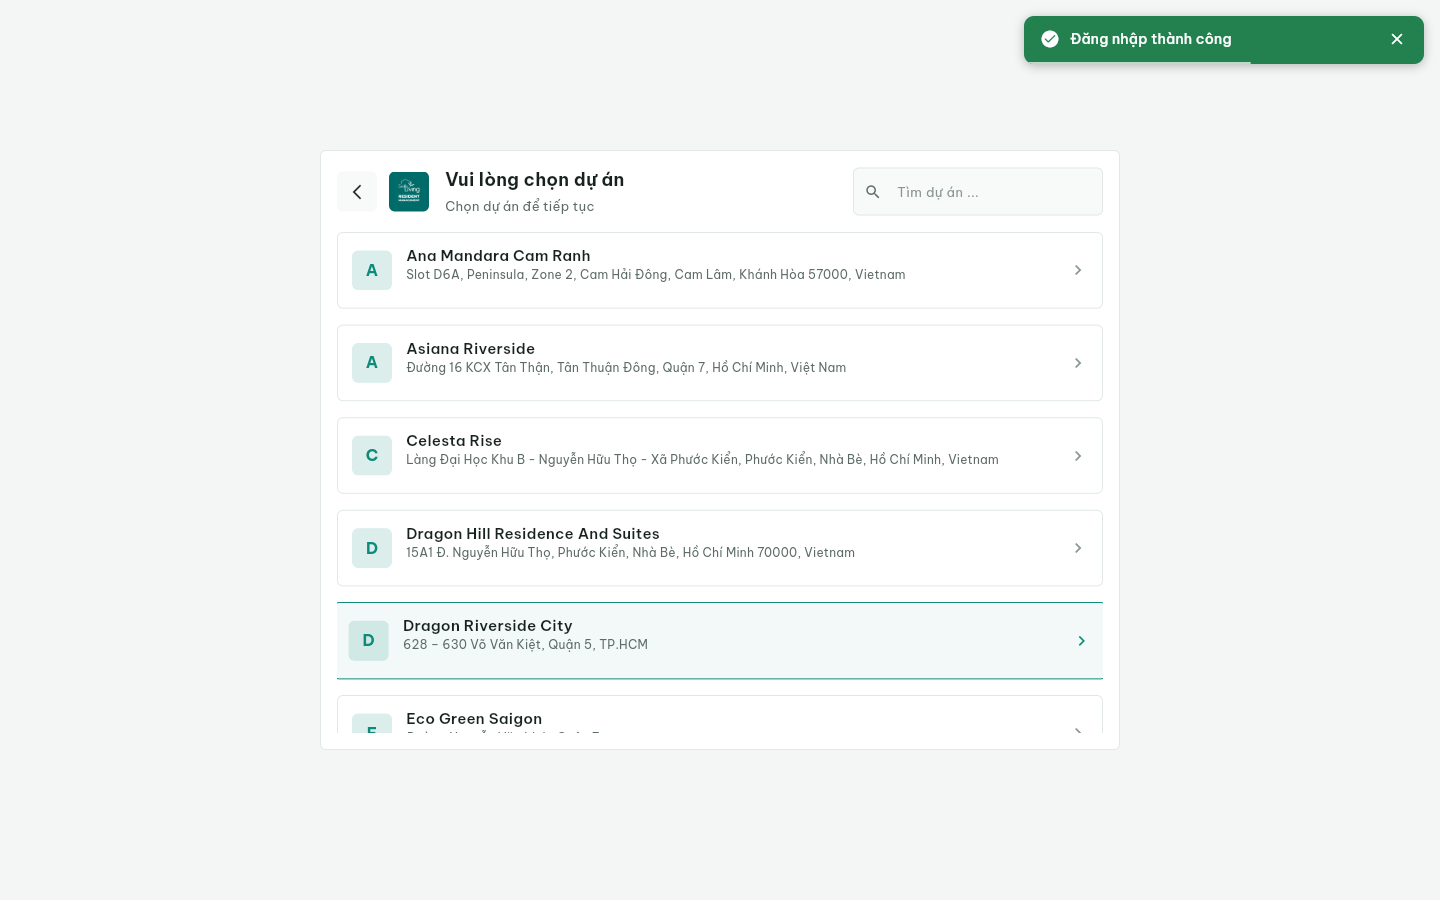This screenshot has width=1440, height=900.
Task: Select the Asiana Riverside project
Action: (720, 363)
